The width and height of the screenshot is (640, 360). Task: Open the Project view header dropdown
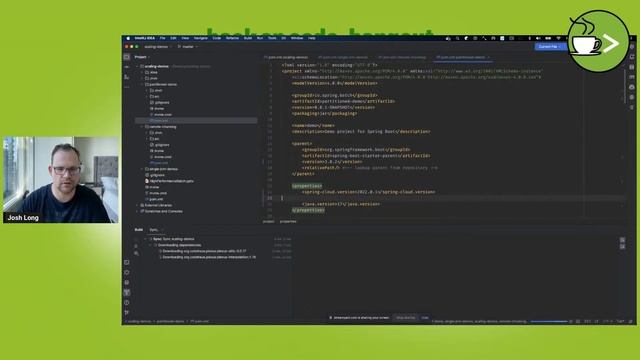pyautogui.click(x=142, y=57)
